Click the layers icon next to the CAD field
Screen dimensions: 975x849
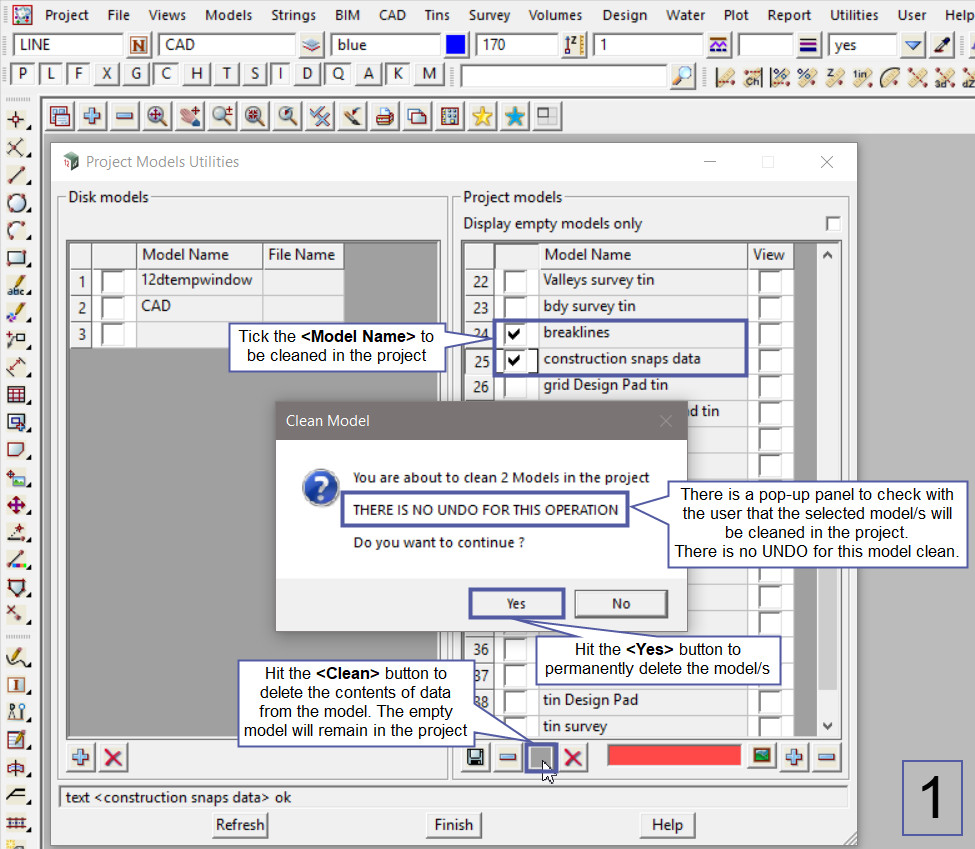point(311,45)
